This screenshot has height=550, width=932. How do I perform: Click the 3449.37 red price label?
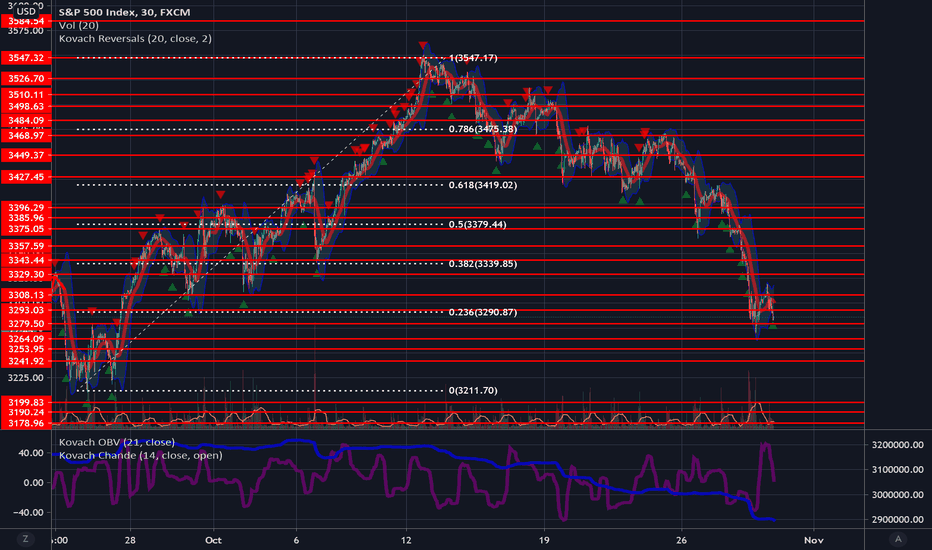pyautogui.click(x=26, y=155)
